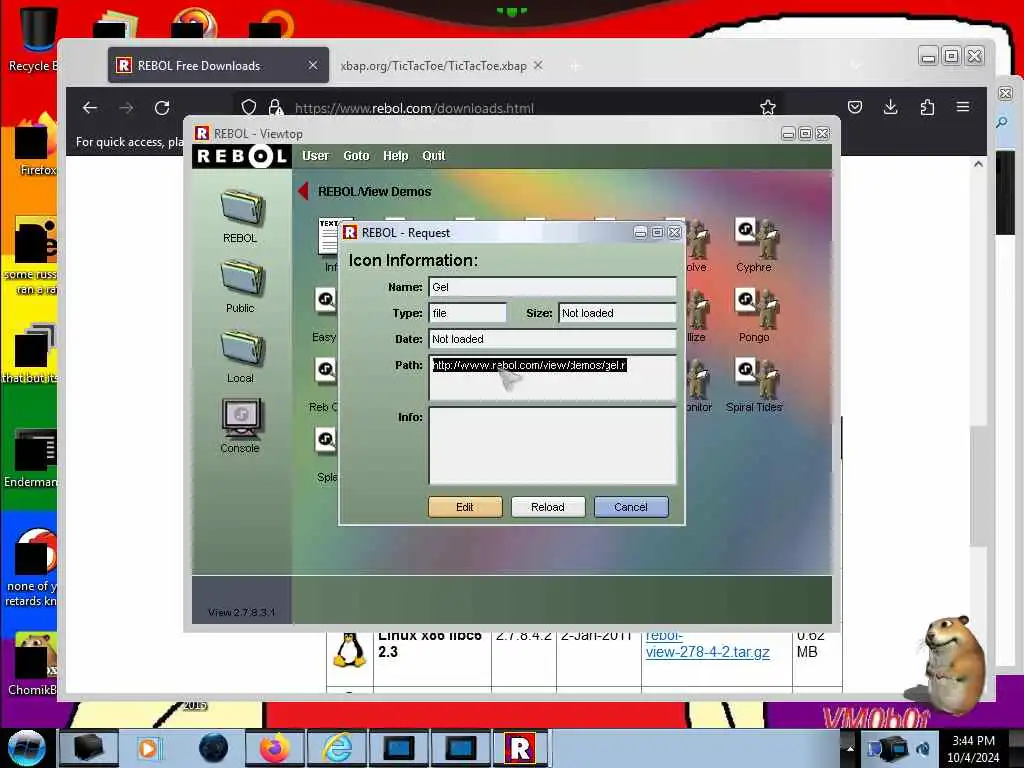1024x768 pixels.
Task: Switch to the REBOL Free Downloads tab
Action: click(x=219, y=65)
